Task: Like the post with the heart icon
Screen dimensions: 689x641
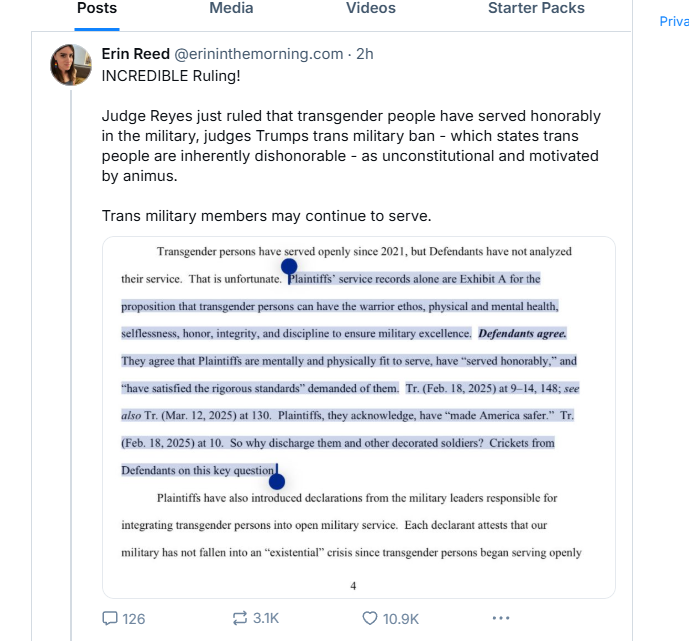Action: pos(369,618)
